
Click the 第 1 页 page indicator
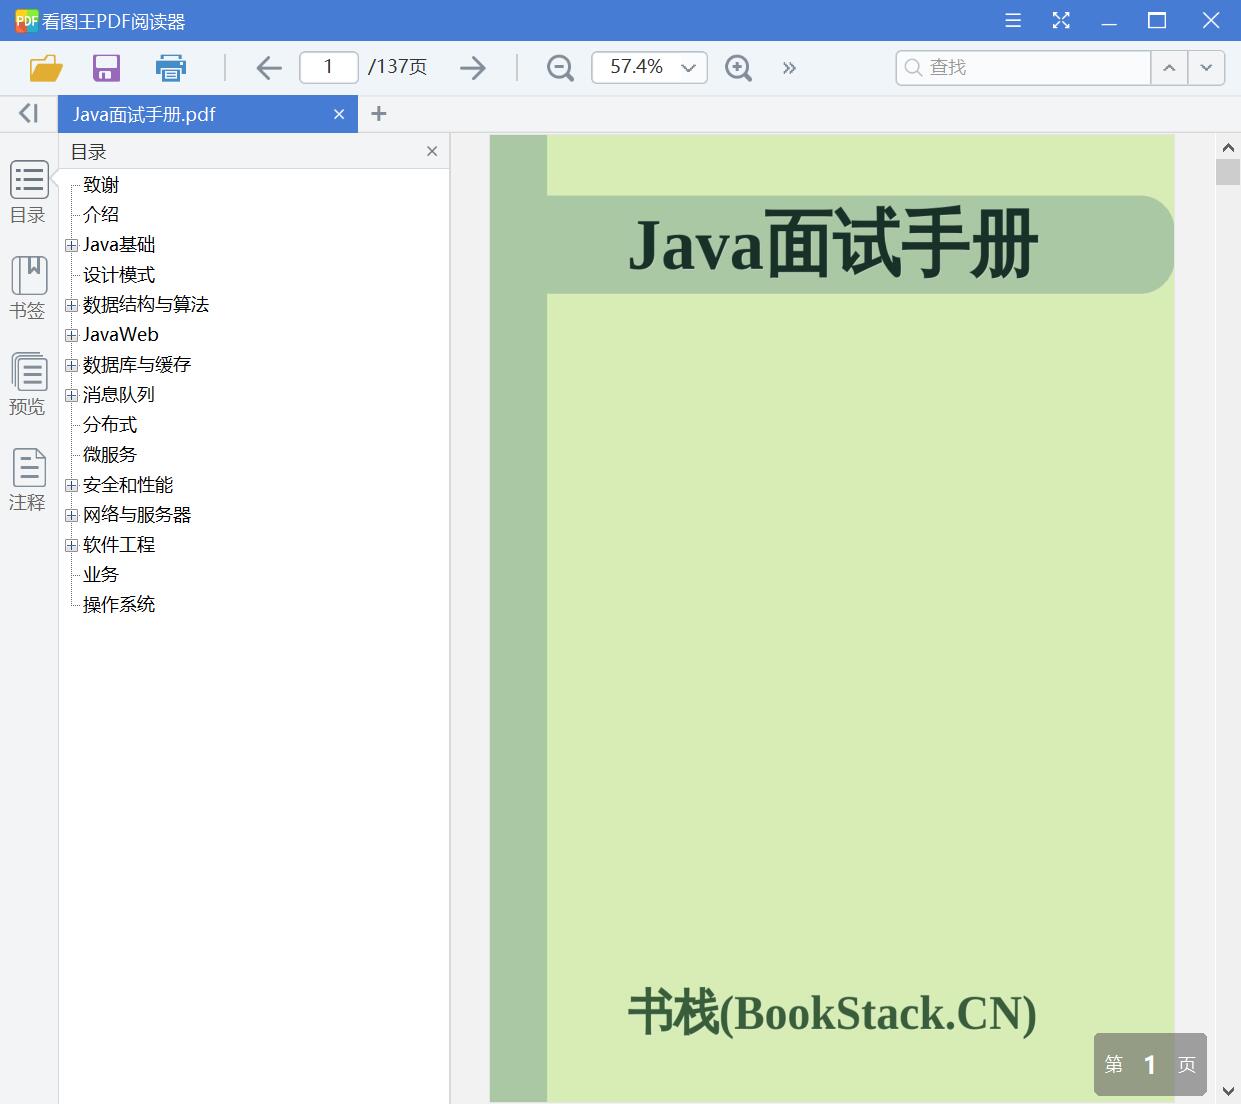click(1150, 1064)
